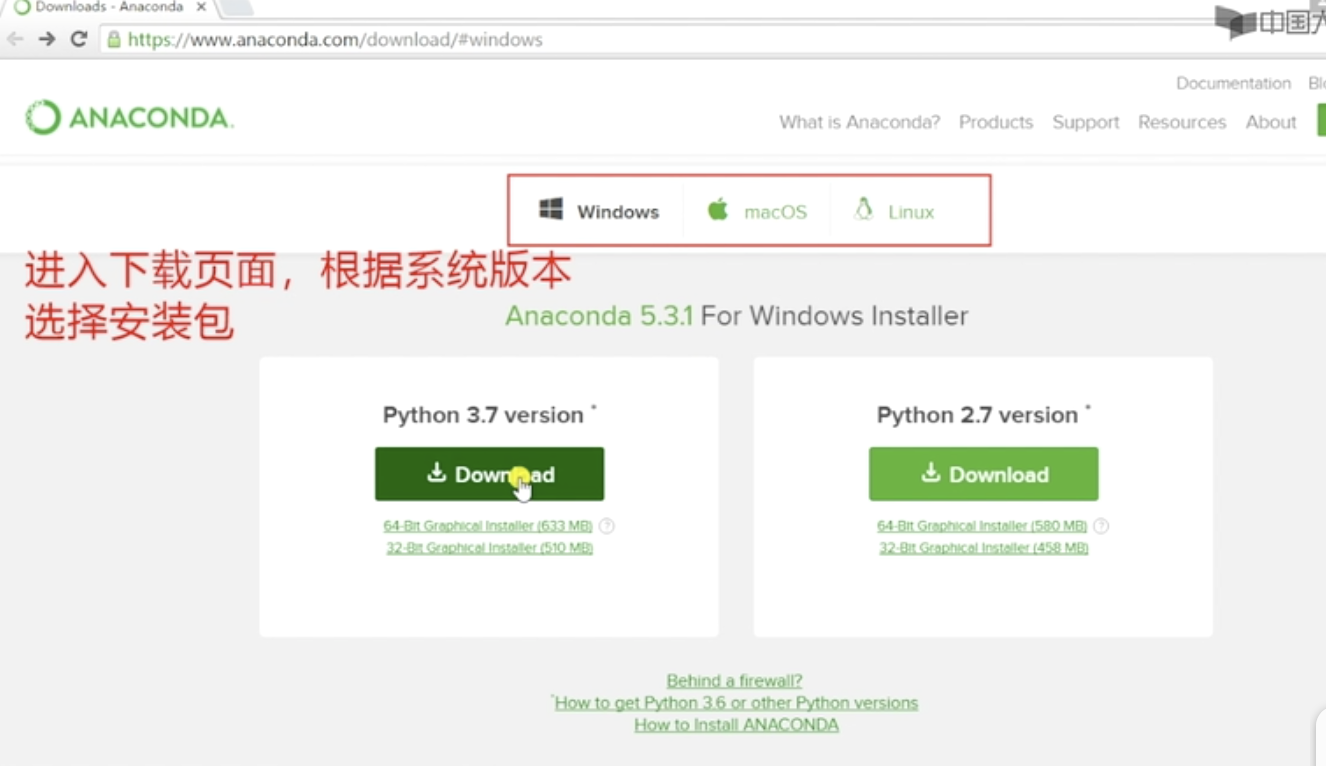
Task: Open the Documentation link
Action: click(x=1233, y=83)
